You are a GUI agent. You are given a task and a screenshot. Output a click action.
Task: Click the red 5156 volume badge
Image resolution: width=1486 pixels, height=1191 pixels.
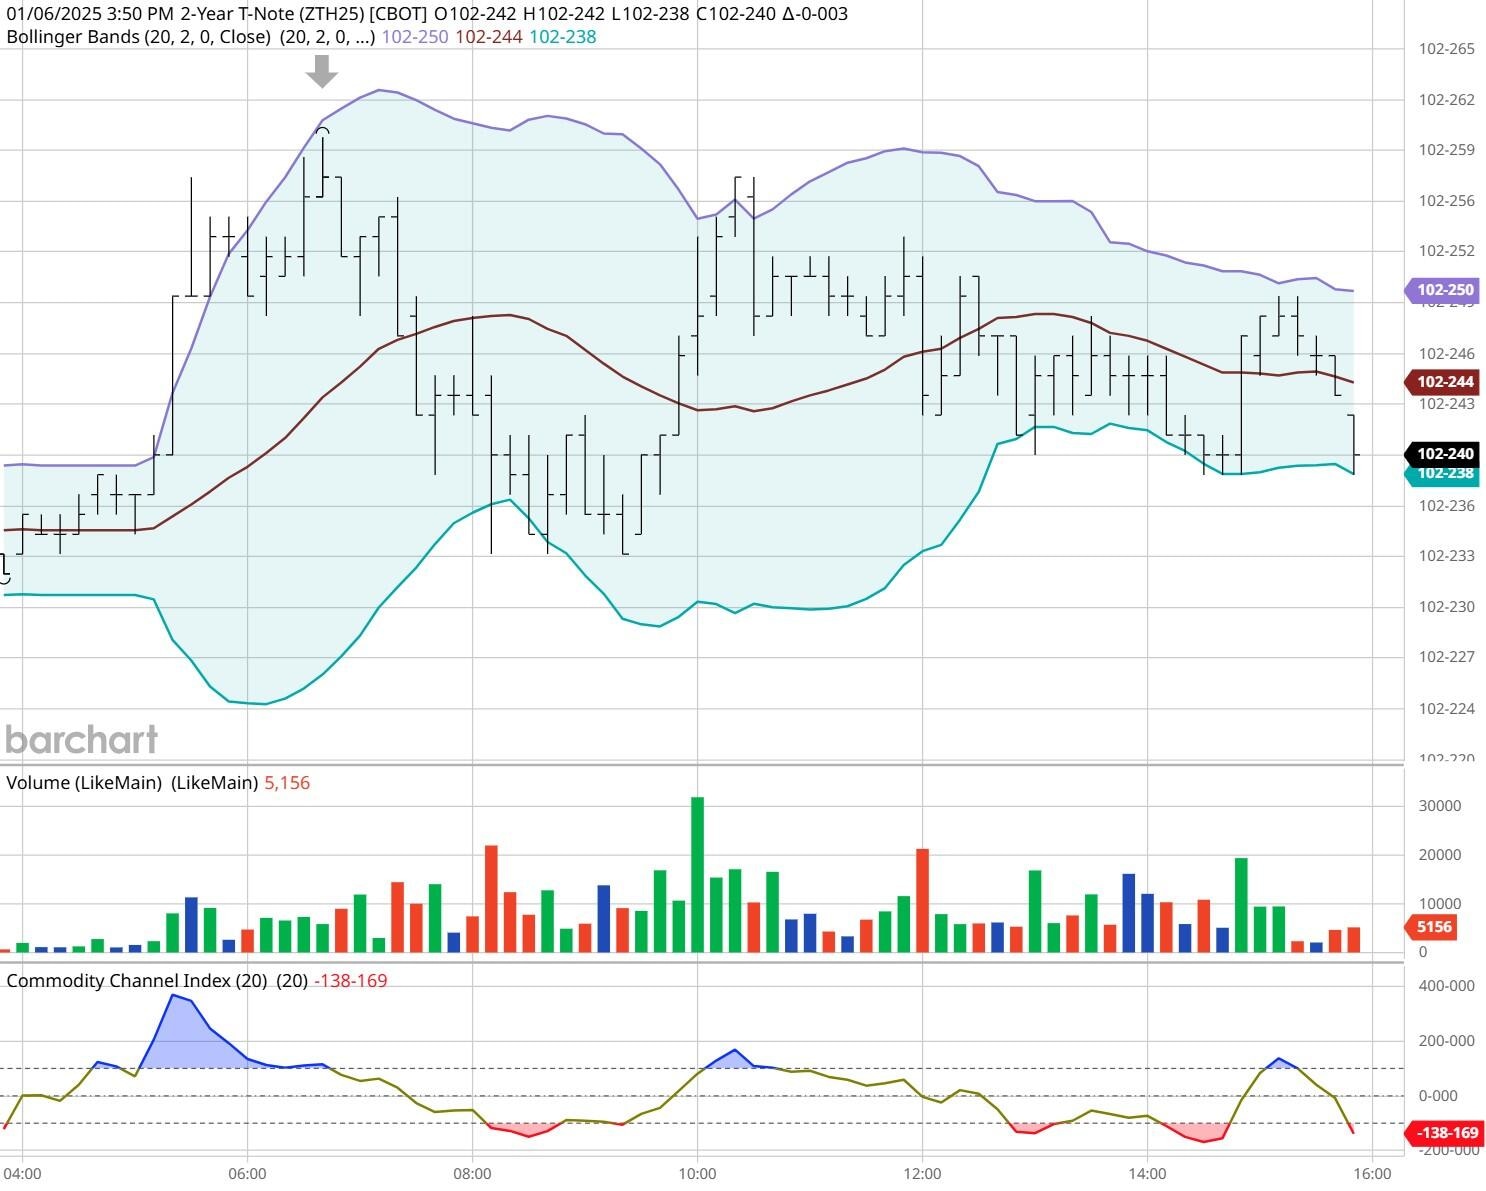point(1433,927)
